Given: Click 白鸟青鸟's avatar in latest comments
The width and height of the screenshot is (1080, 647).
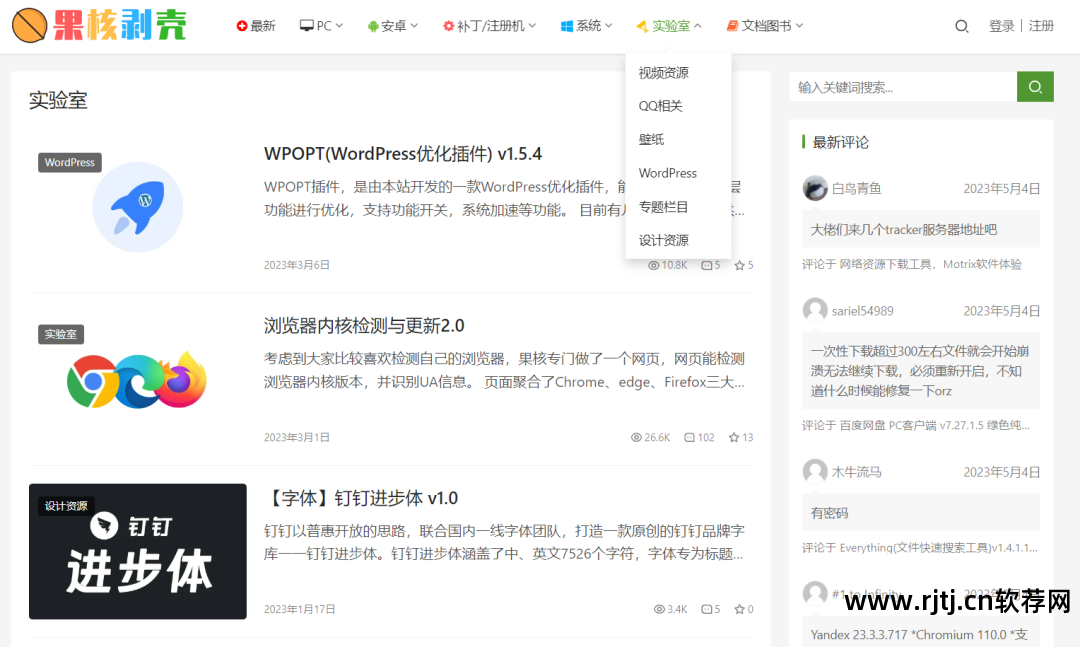Looking at the screenshot, I should pyautogui.click(x=814, y=187).
